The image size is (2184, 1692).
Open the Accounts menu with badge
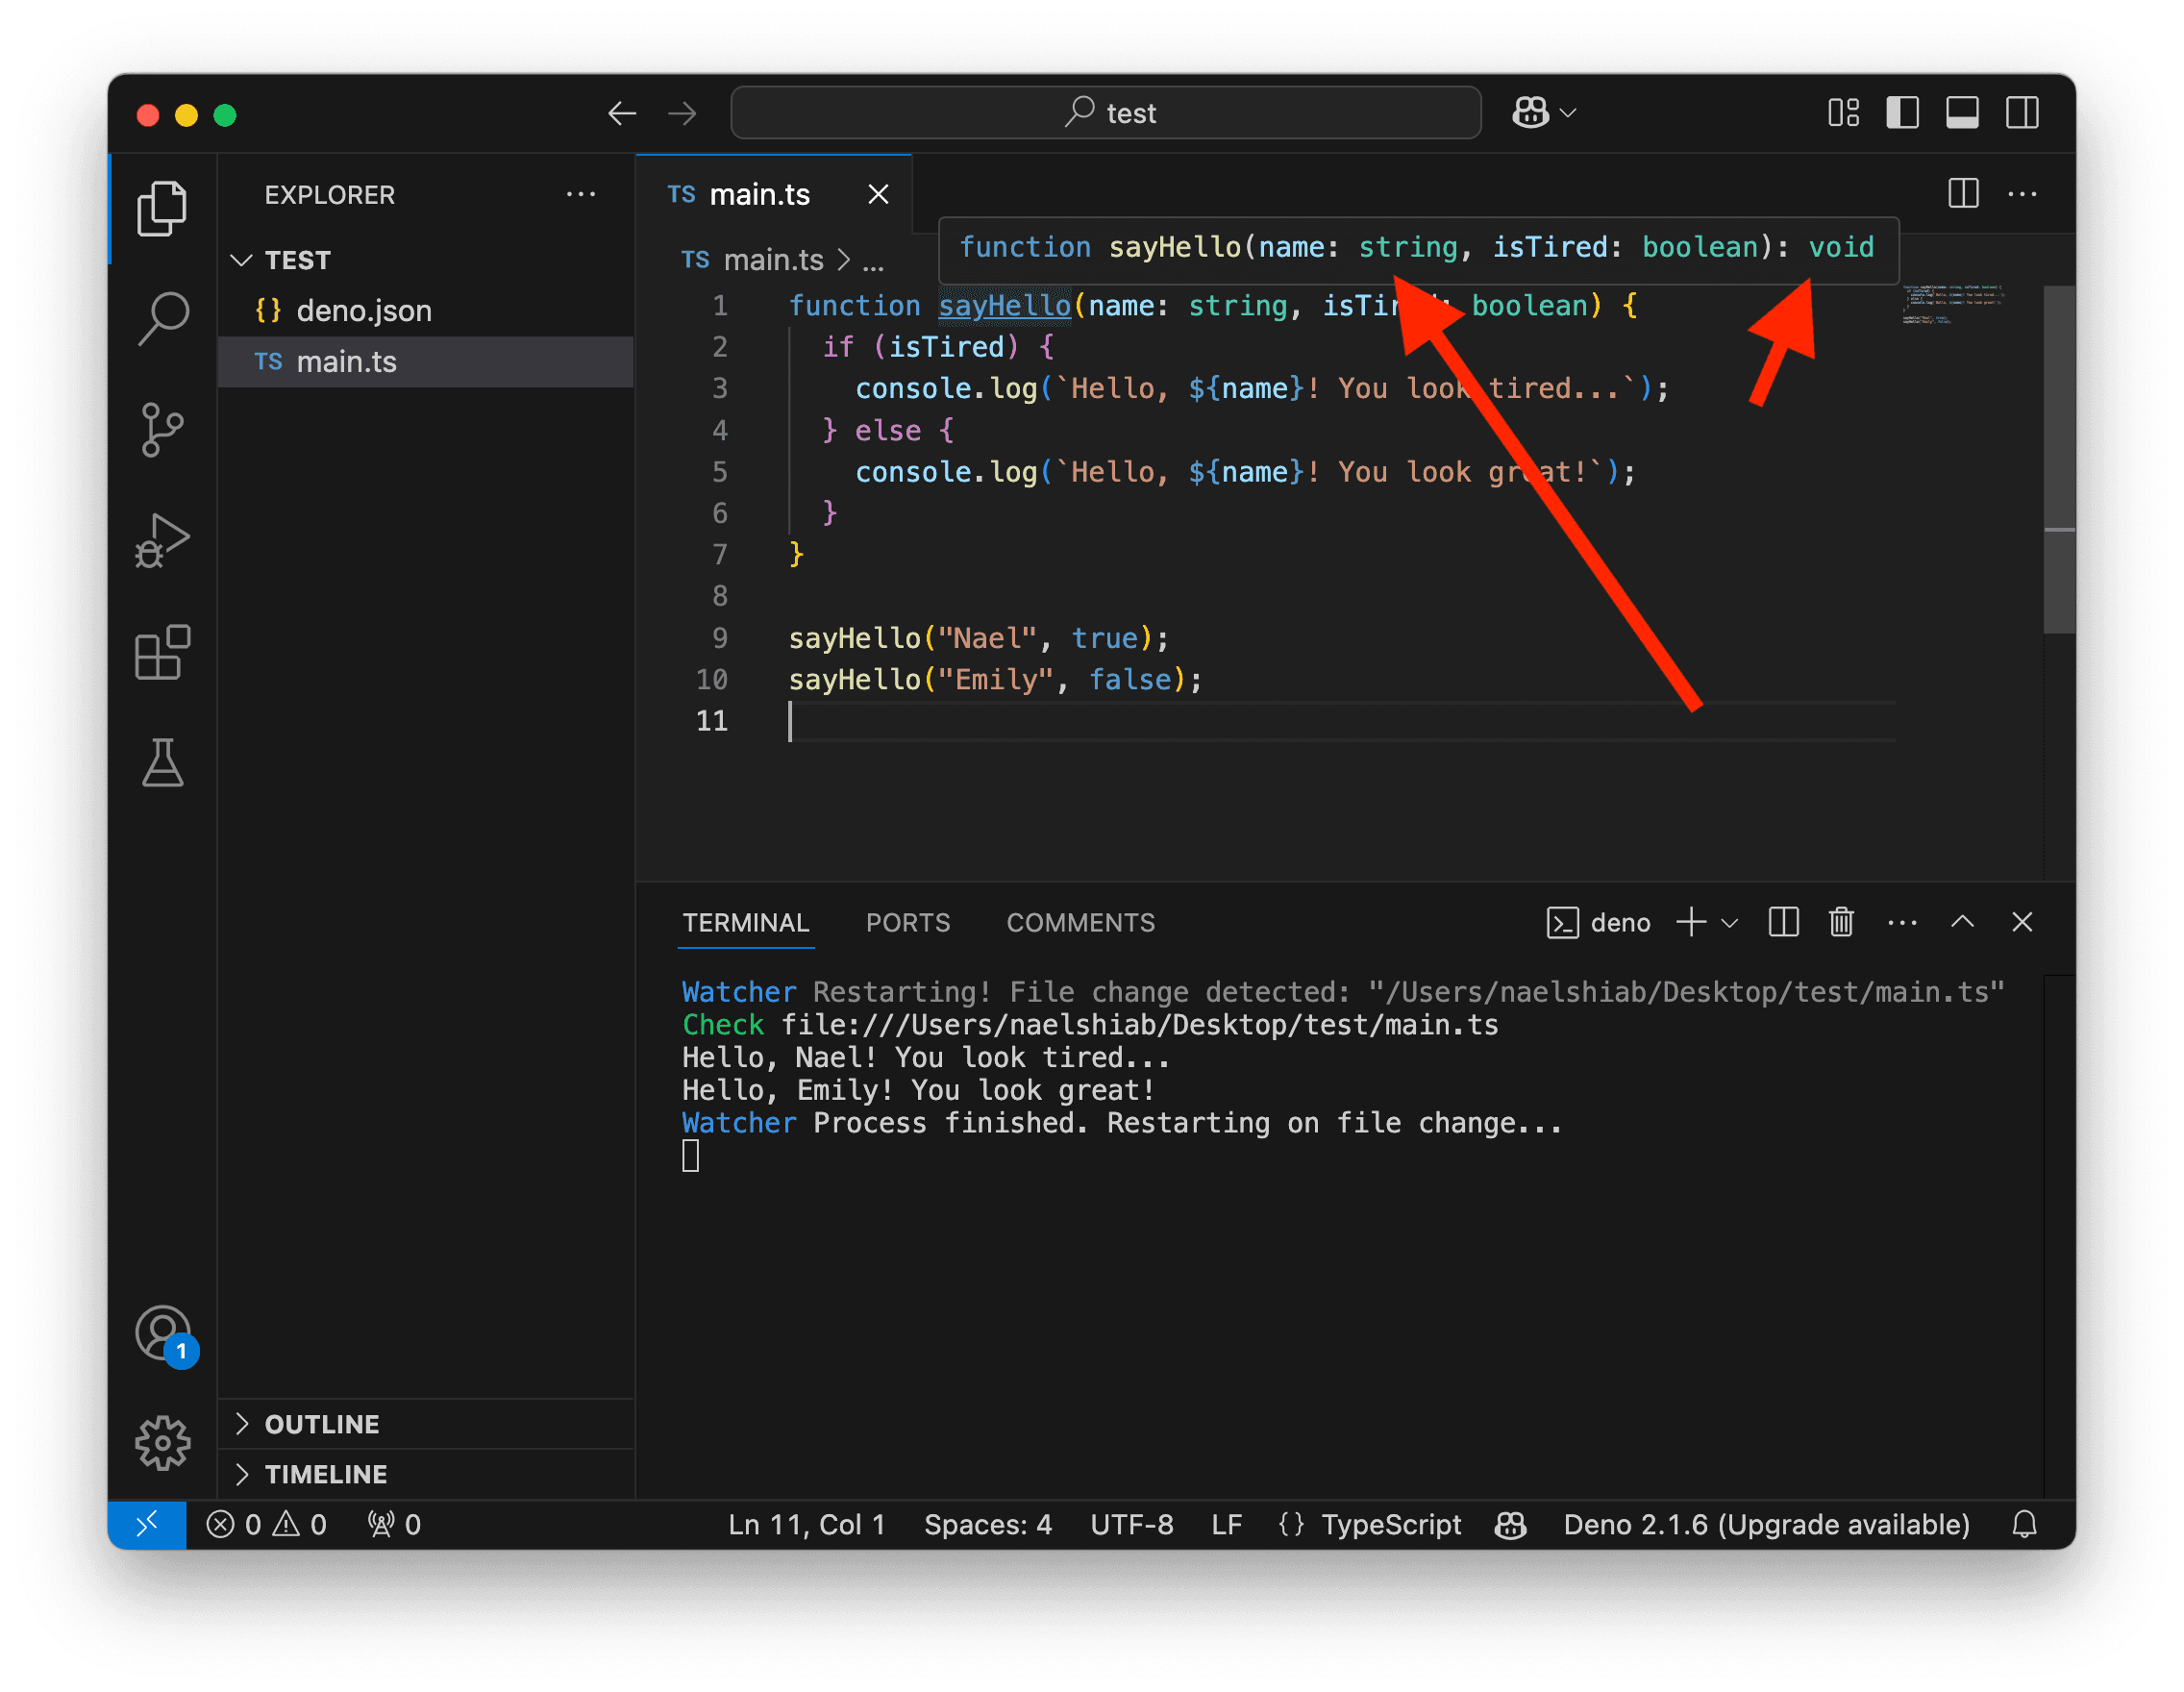(164, 1335)
